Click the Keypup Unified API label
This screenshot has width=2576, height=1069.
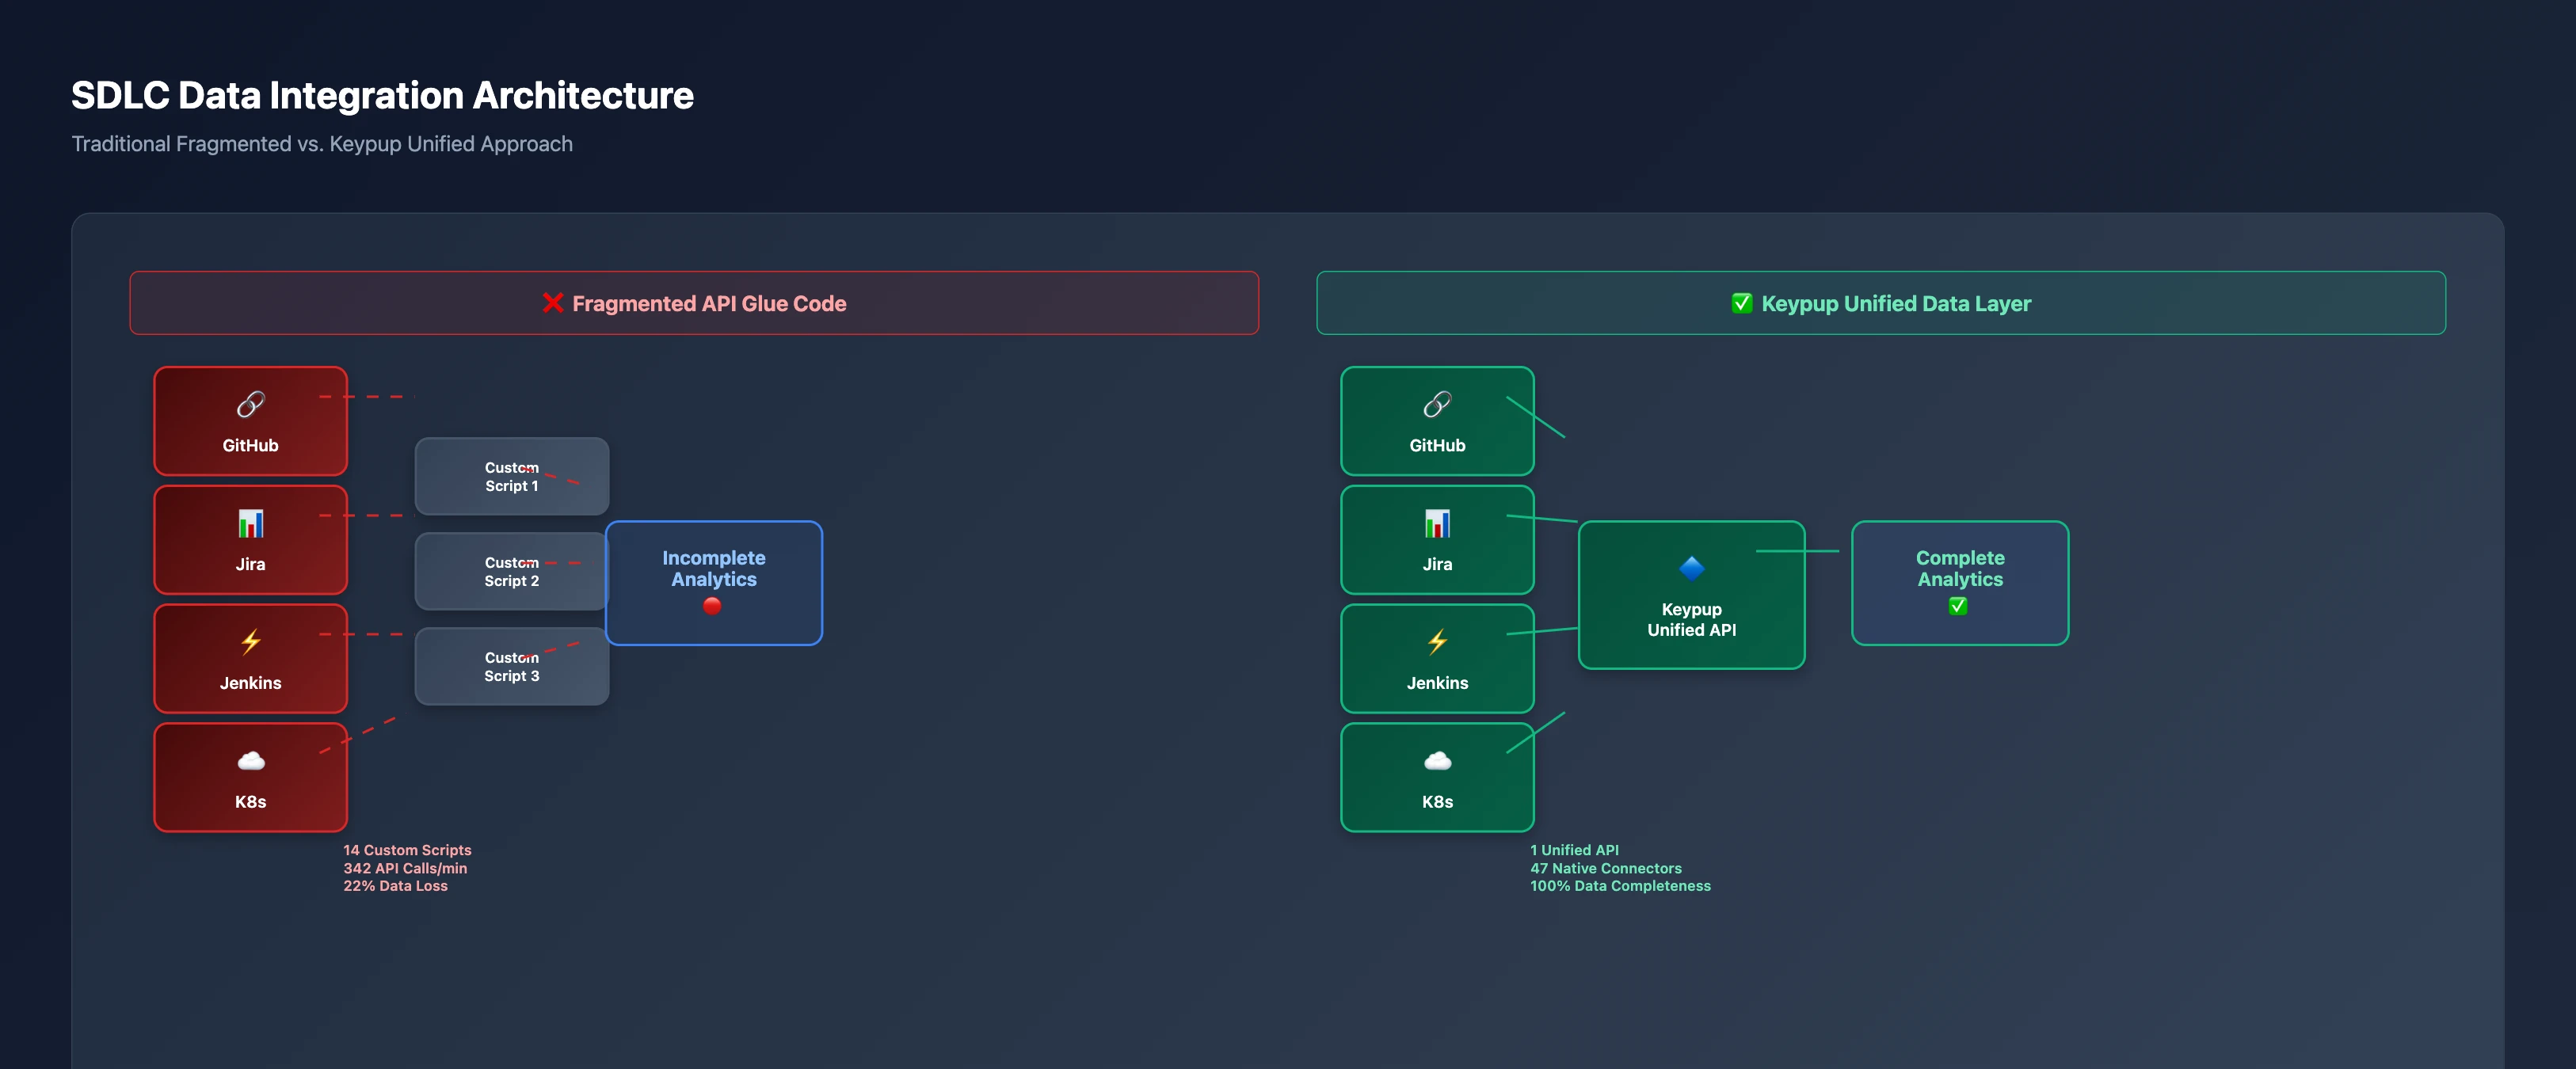1691,619
